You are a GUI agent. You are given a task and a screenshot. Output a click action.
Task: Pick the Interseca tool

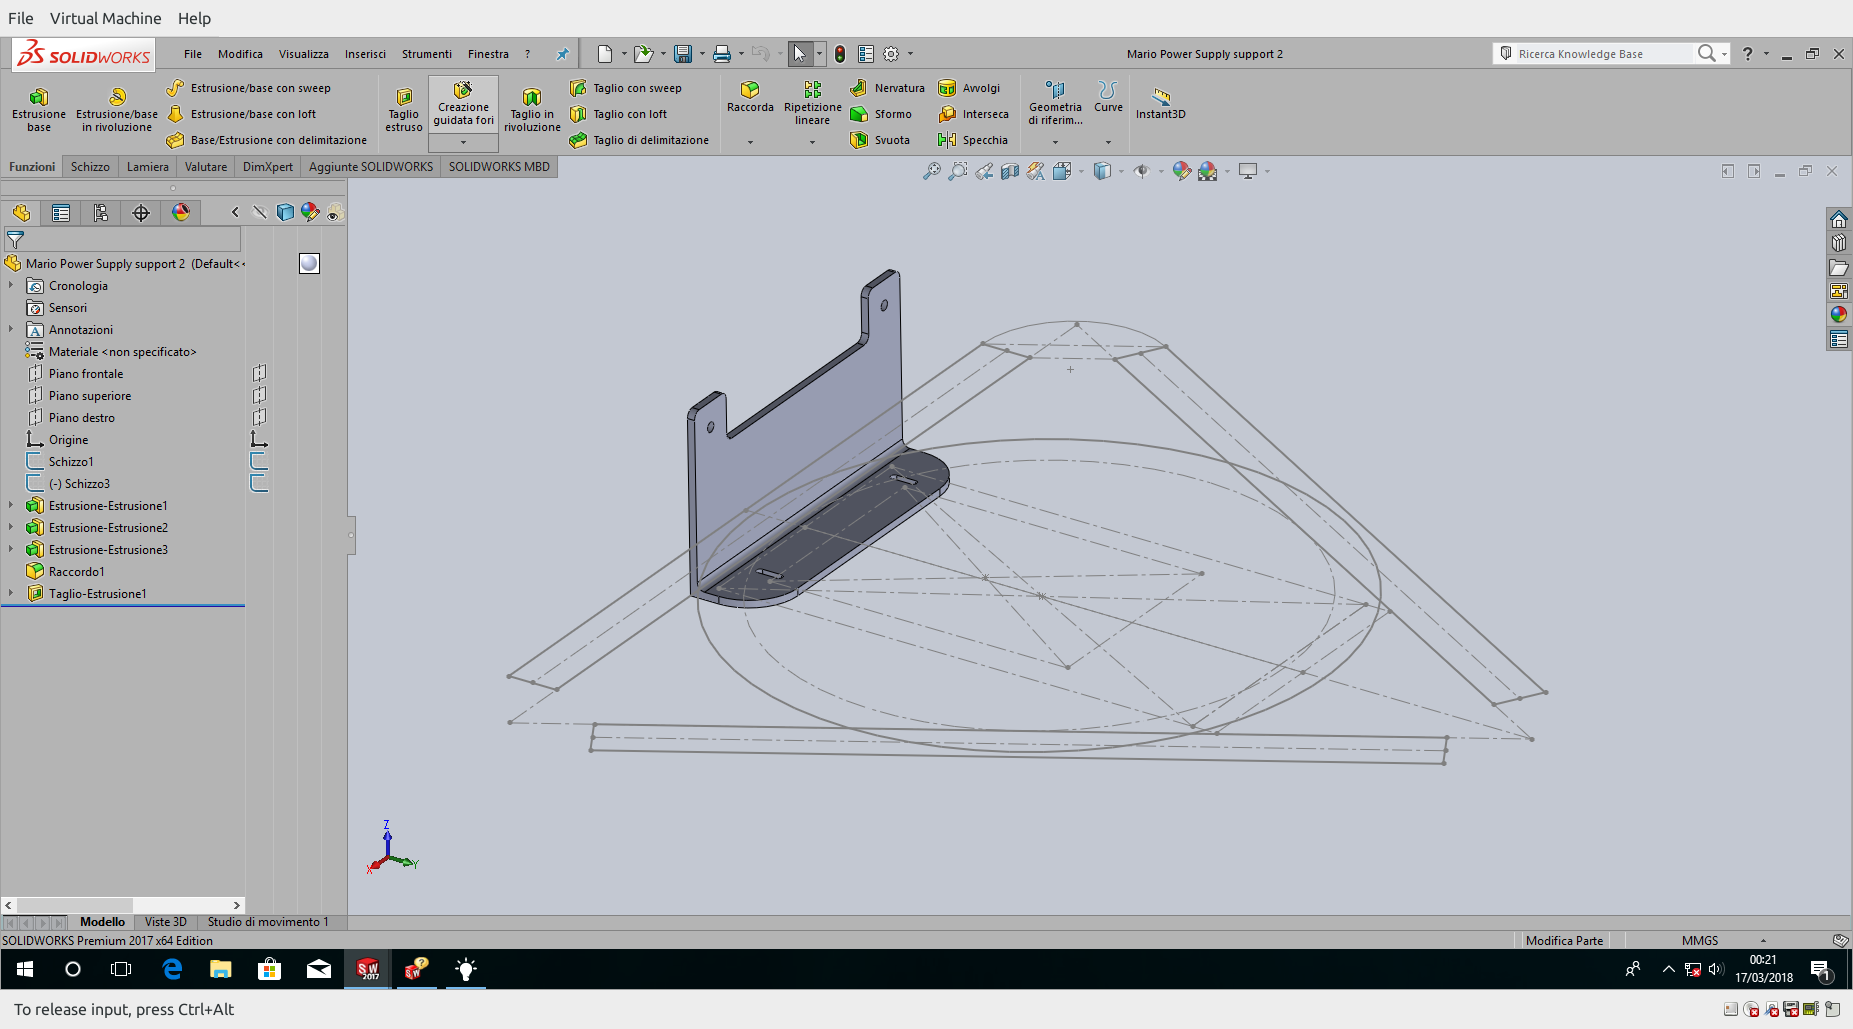(x=973, y=114)
